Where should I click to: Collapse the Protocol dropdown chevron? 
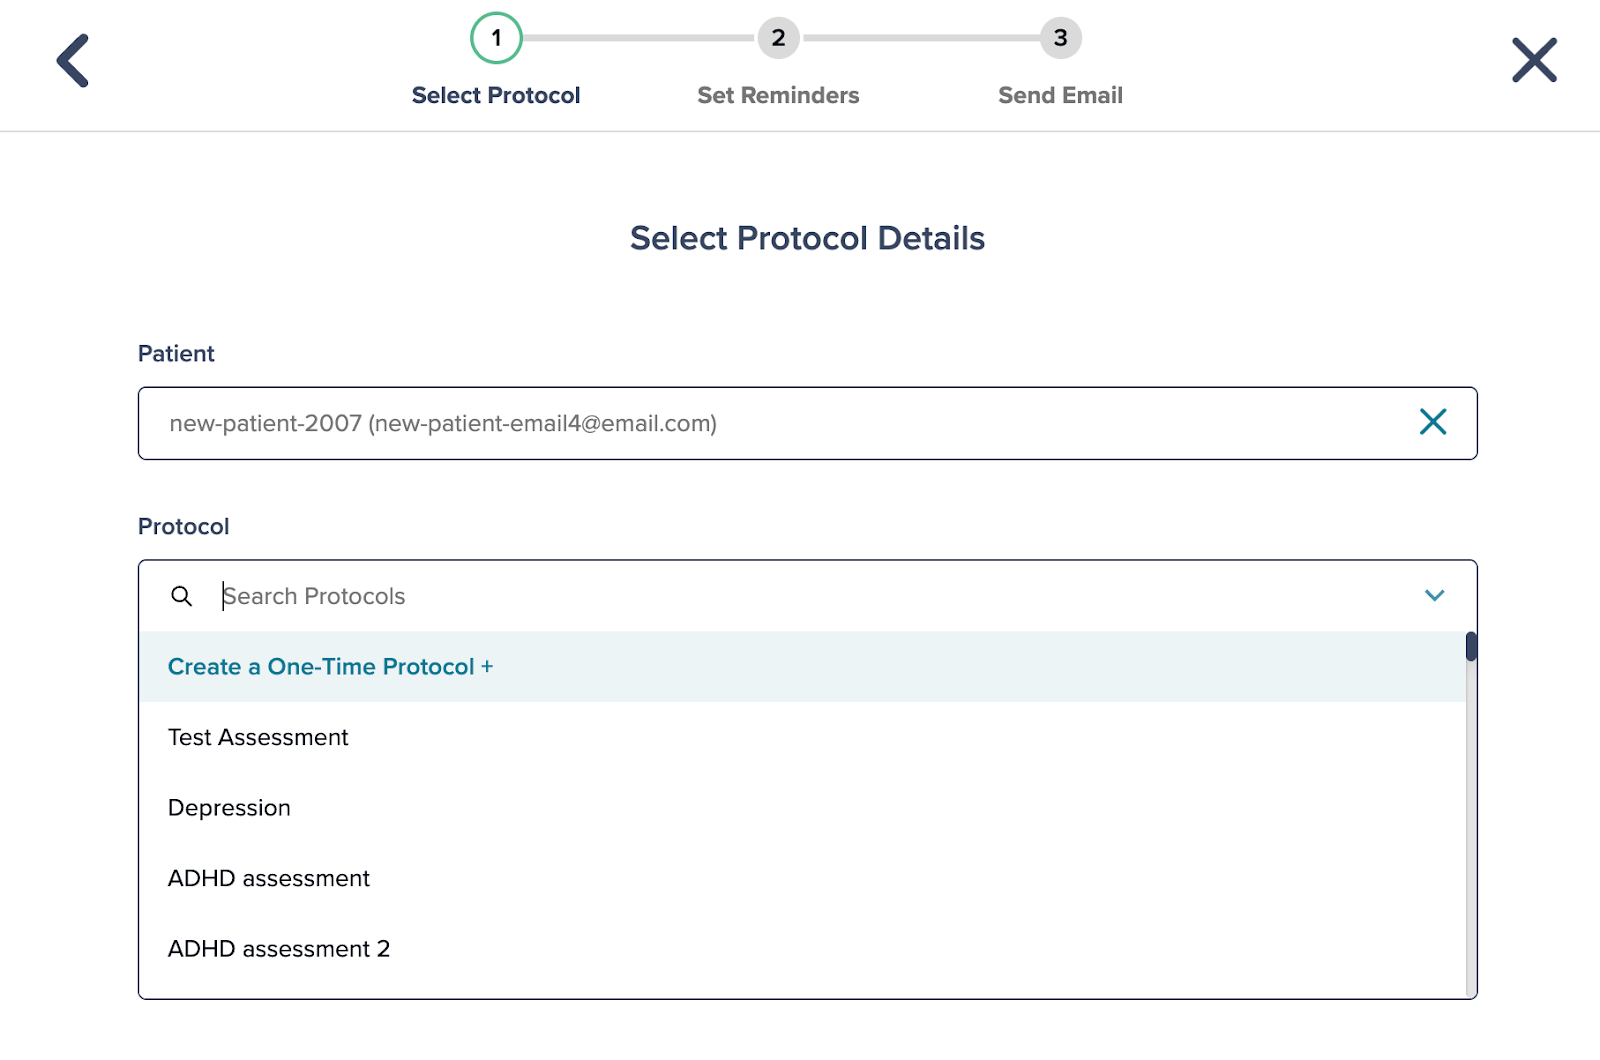coord(1434,596)
